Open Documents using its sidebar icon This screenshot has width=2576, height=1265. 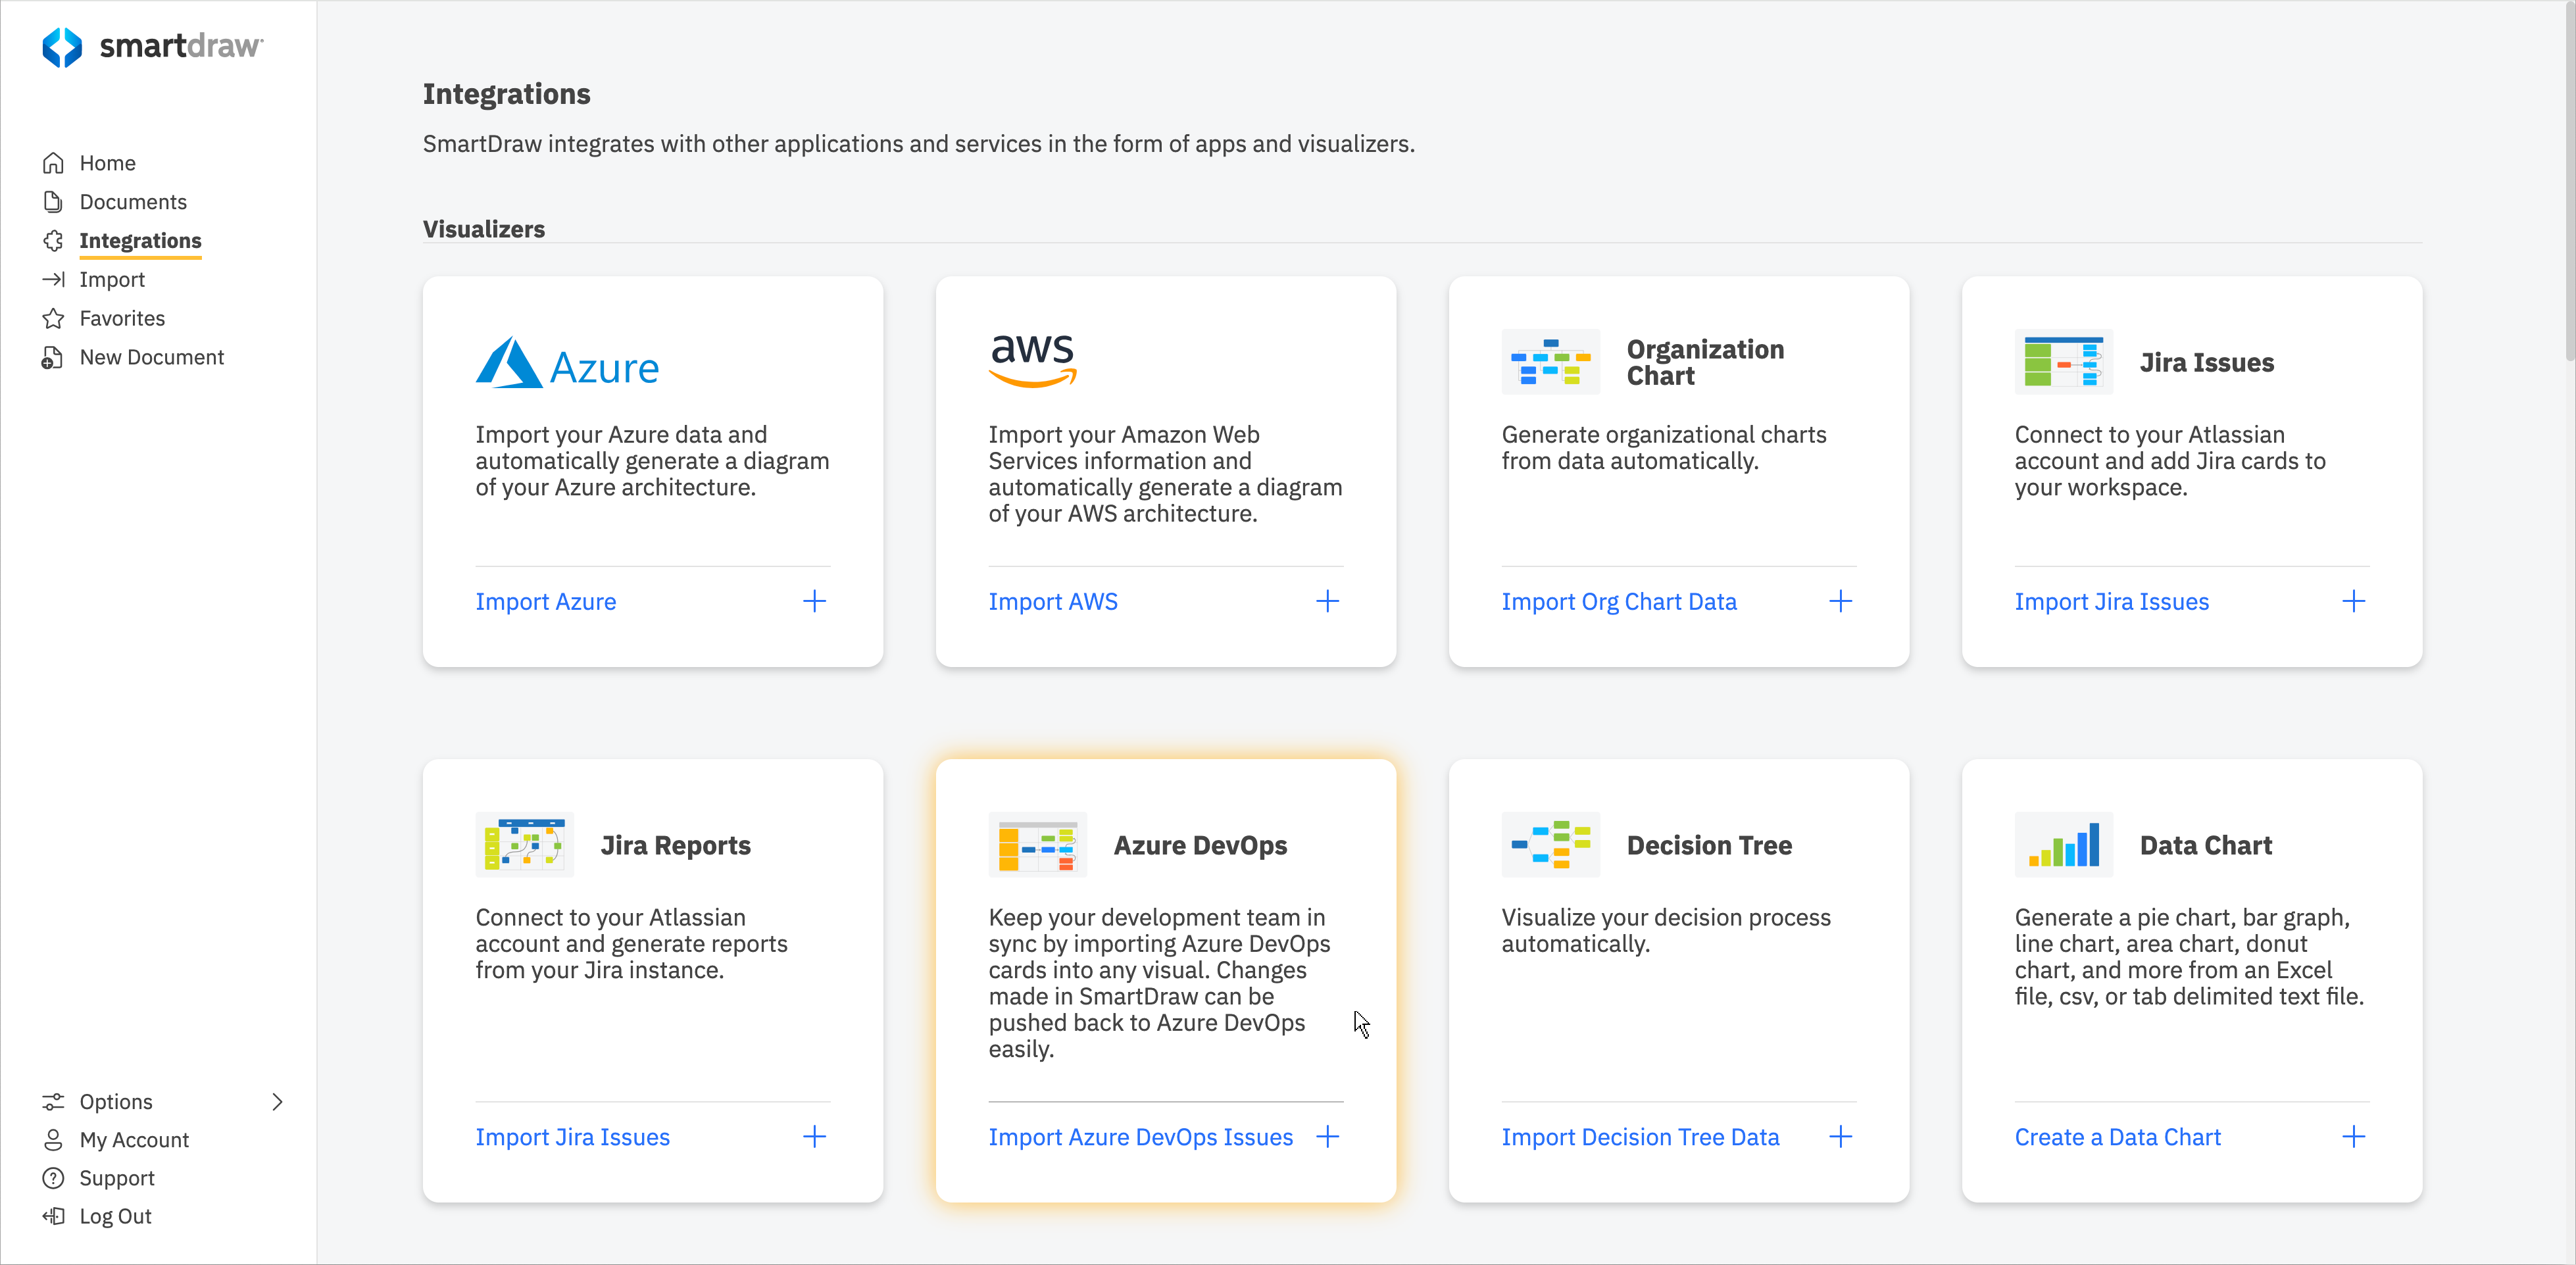pos(54,201)
